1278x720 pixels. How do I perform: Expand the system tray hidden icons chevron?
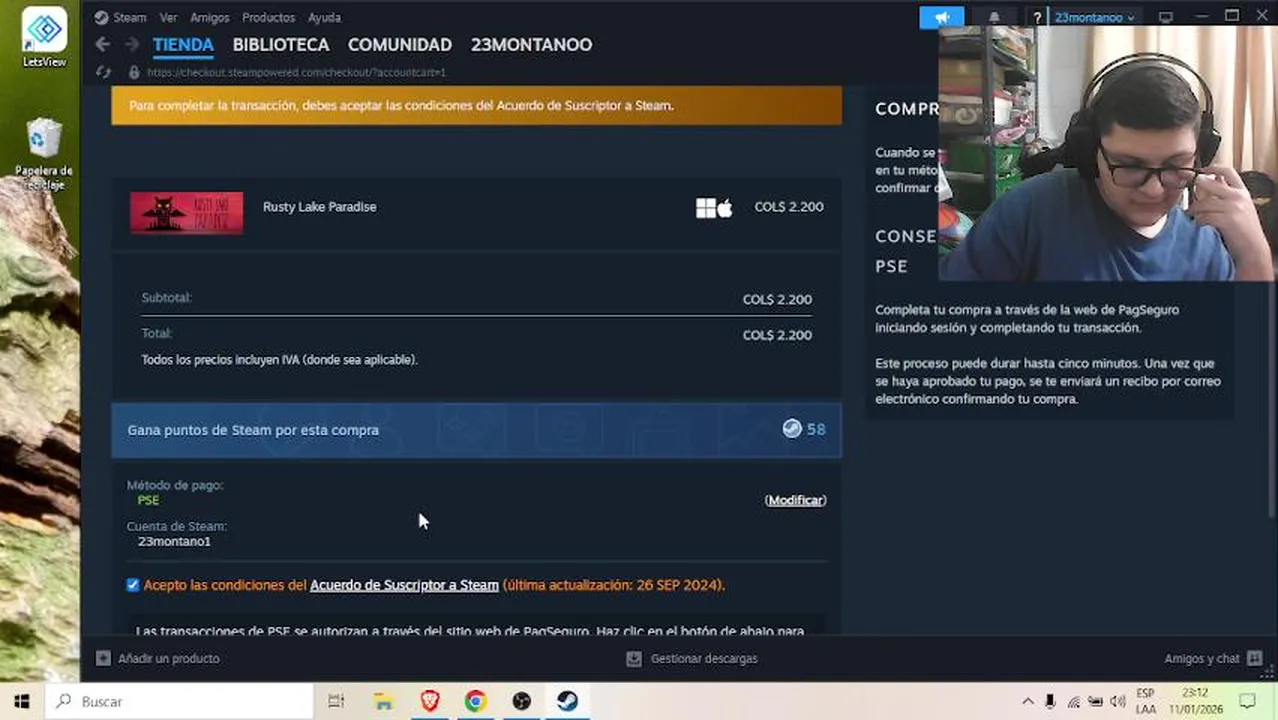(x=1027, y=701)
